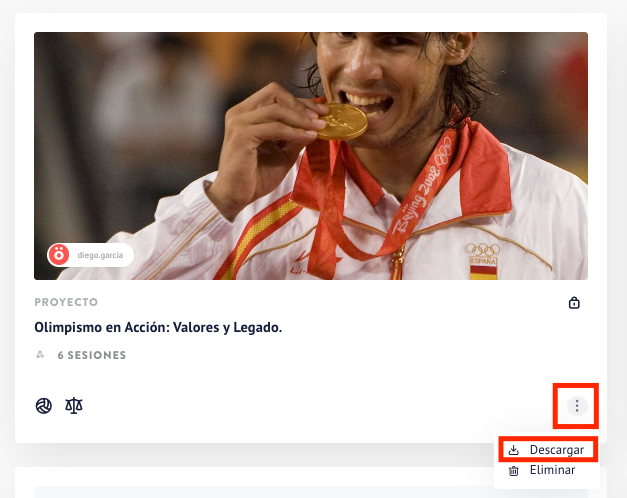
Task: Open the three-dot options menu
Action: (577, 406)
